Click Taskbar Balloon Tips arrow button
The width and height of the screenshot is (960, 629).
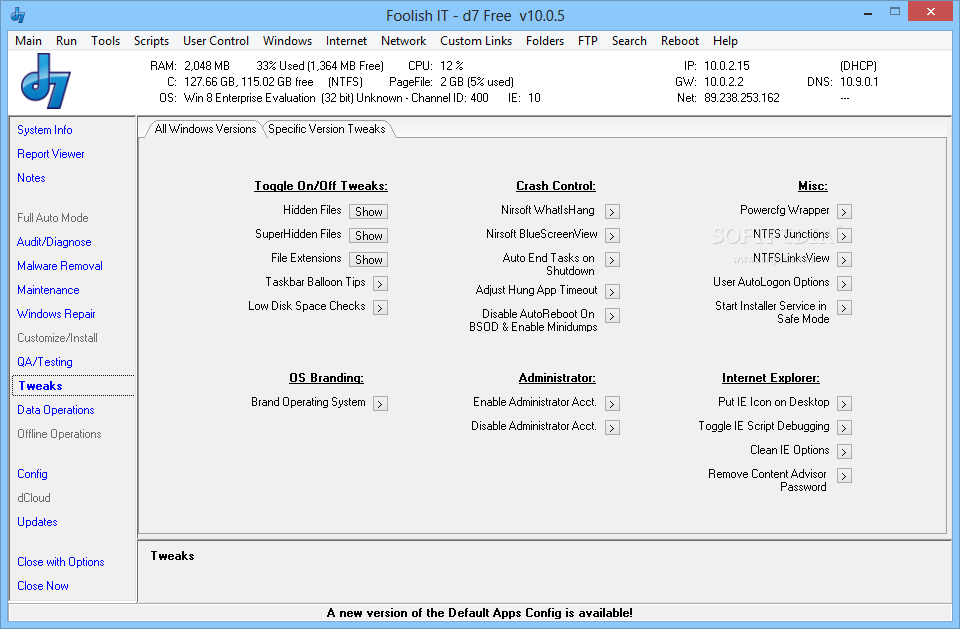point(380,284)
